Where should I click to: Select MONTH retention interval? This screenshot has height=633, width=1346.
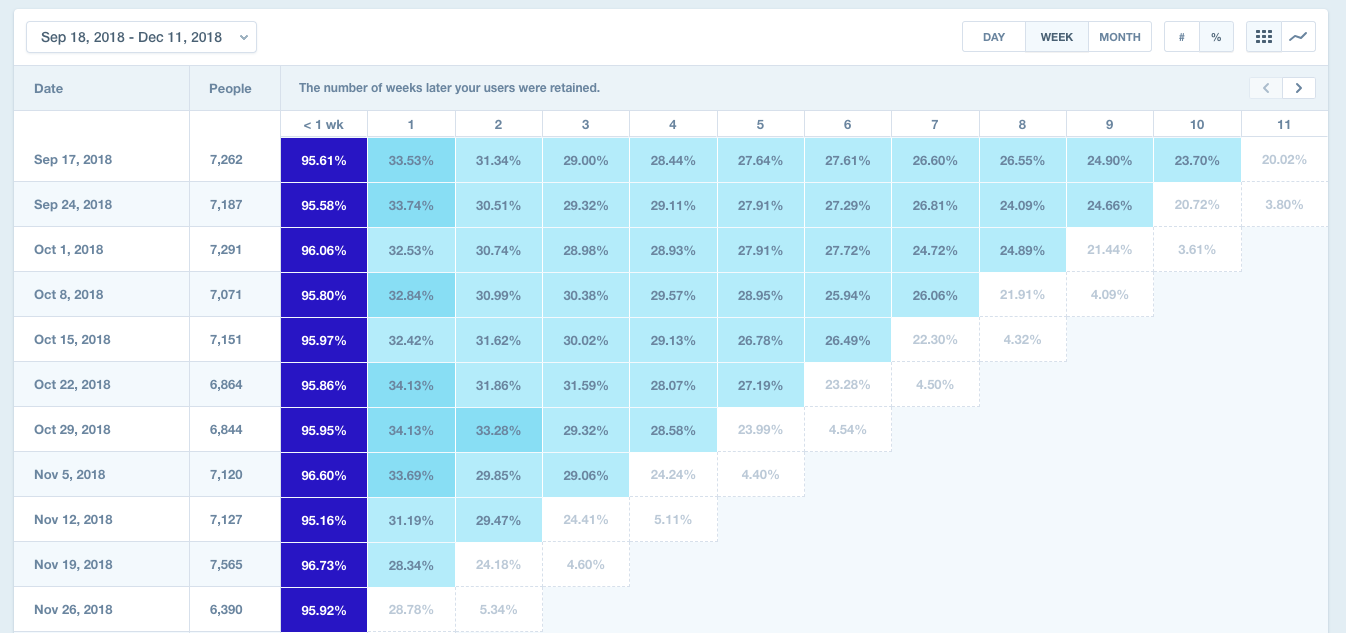(1119, 37)
